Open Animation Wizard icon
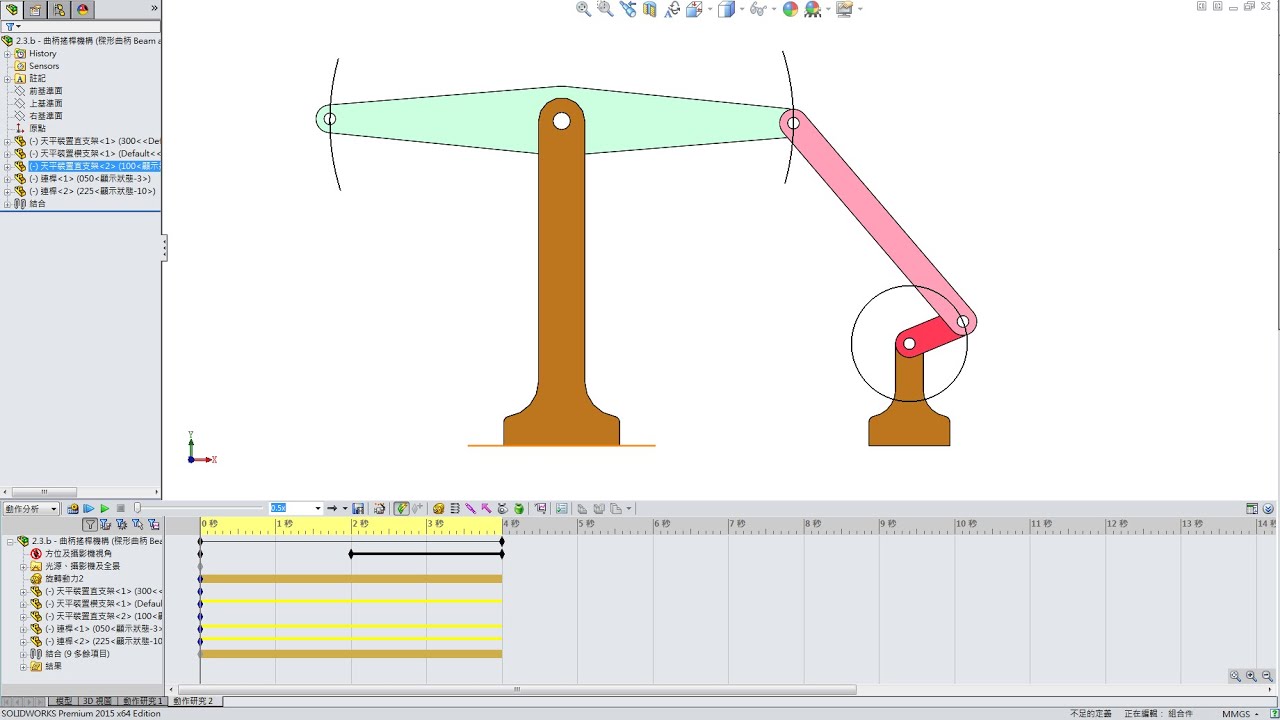This screenshot has height=720, width=1280. [379, 509]
